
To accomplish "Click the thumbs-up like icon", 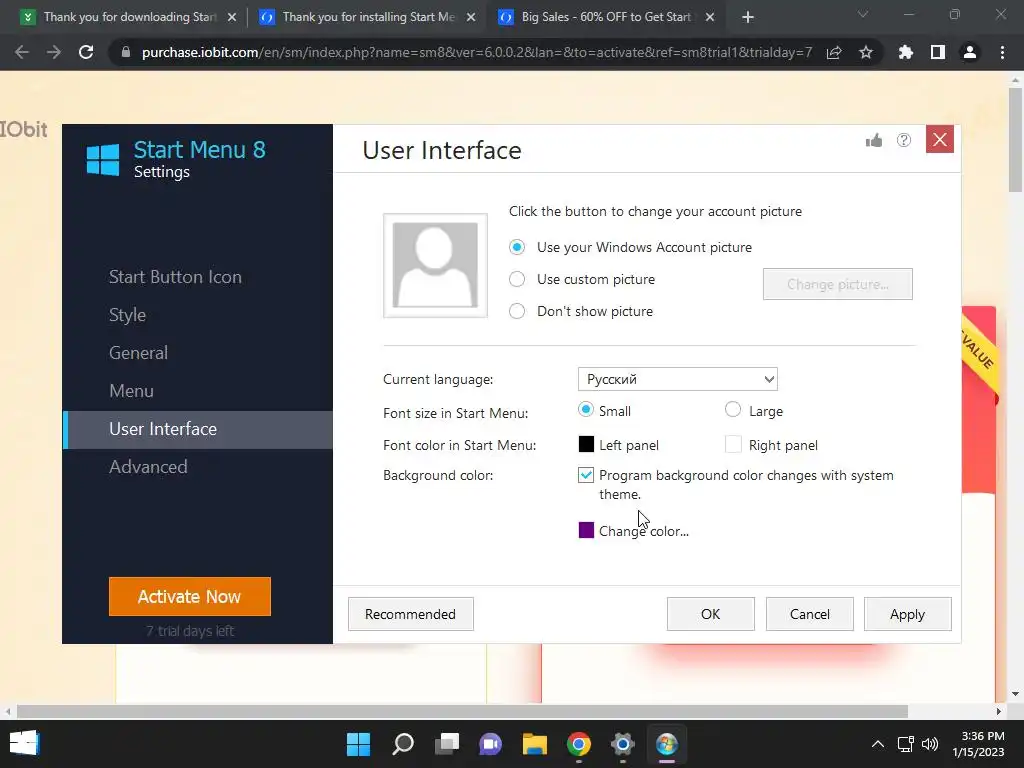I will (874, 140).
